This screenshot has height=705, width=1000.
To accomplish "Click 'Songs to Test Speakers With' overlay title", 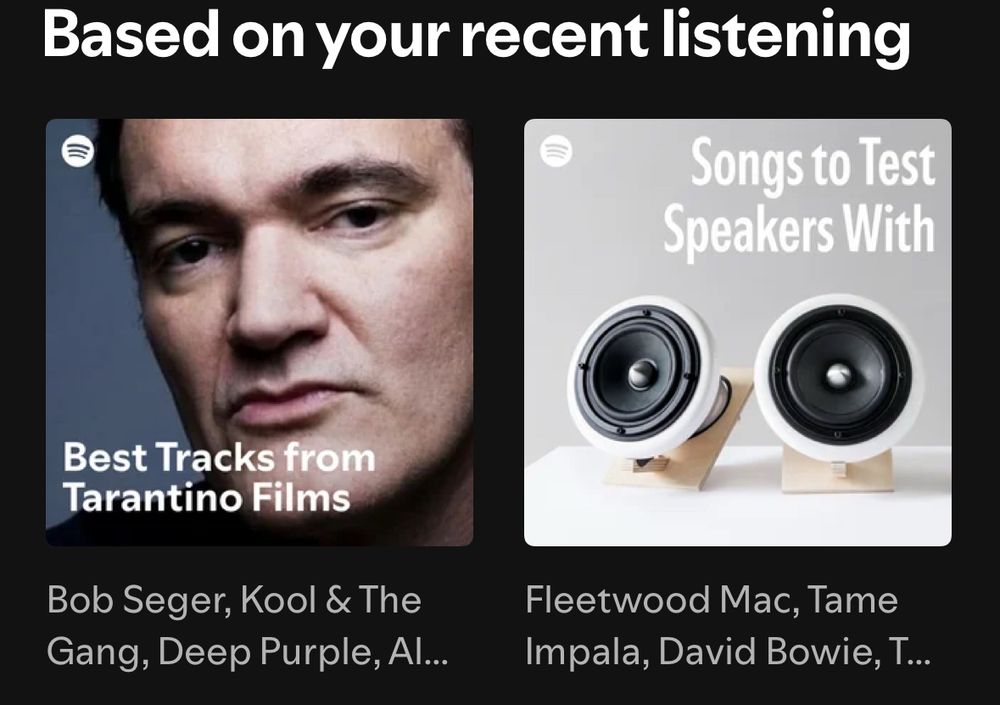I will (x=799, y=196).
